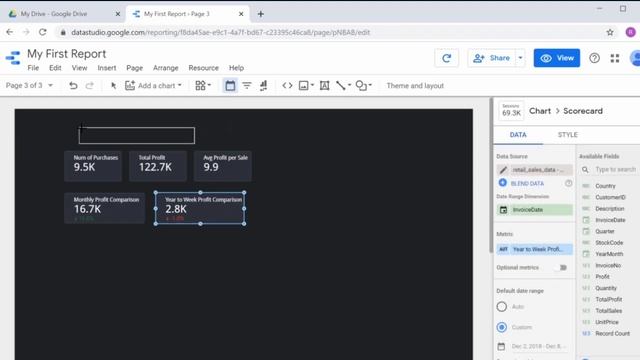640x360 pixels.
Task: Open the Page menu
Action: click(134, 68)
